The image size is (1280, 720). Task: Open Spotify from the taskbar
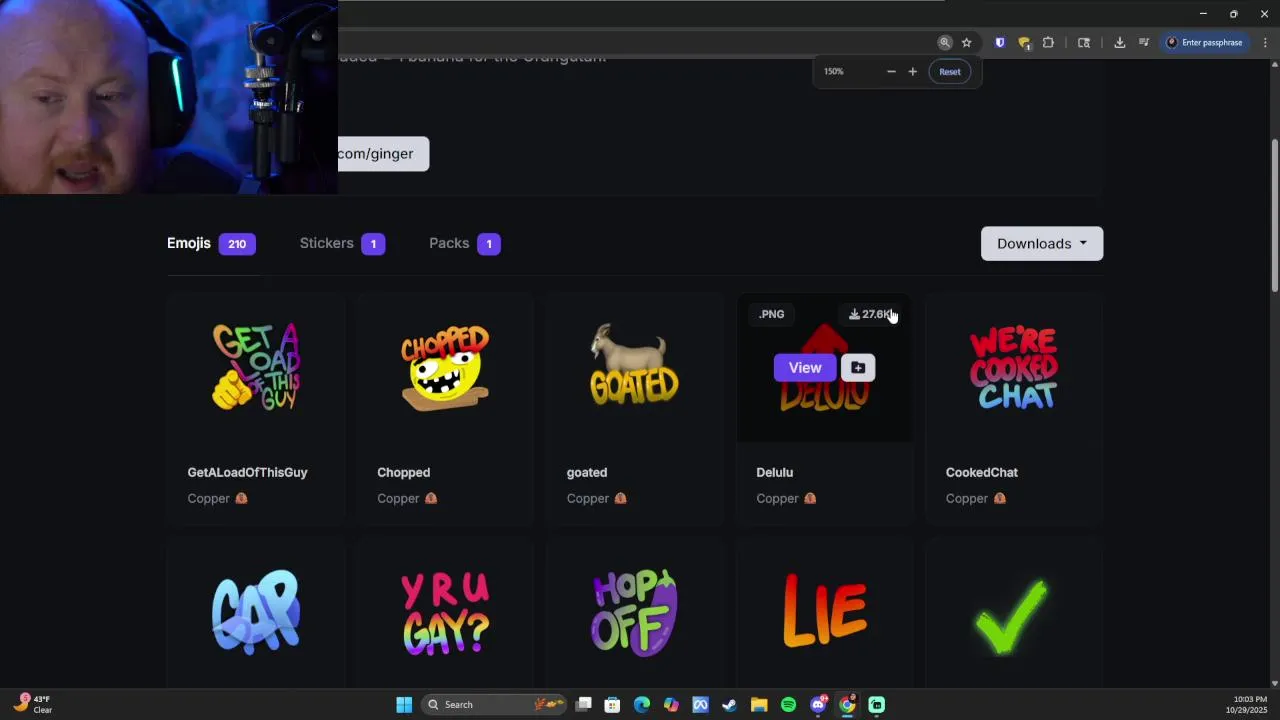coord(788,705)
